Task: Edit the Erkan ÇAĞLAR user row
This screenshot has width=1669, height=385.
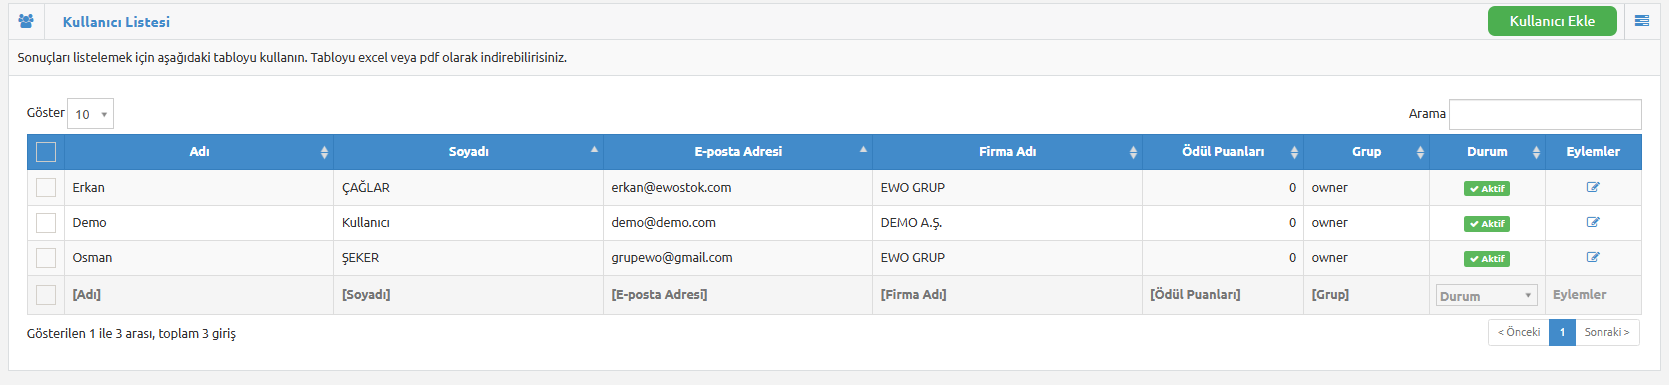Action: 1593,187
